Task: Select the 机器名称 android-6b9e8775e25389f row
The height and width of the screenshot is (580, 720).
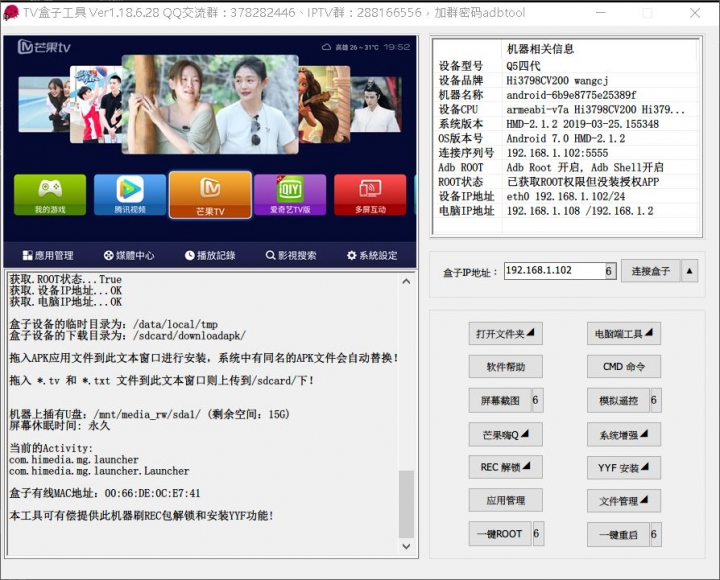Action: (x=566, y=95)
